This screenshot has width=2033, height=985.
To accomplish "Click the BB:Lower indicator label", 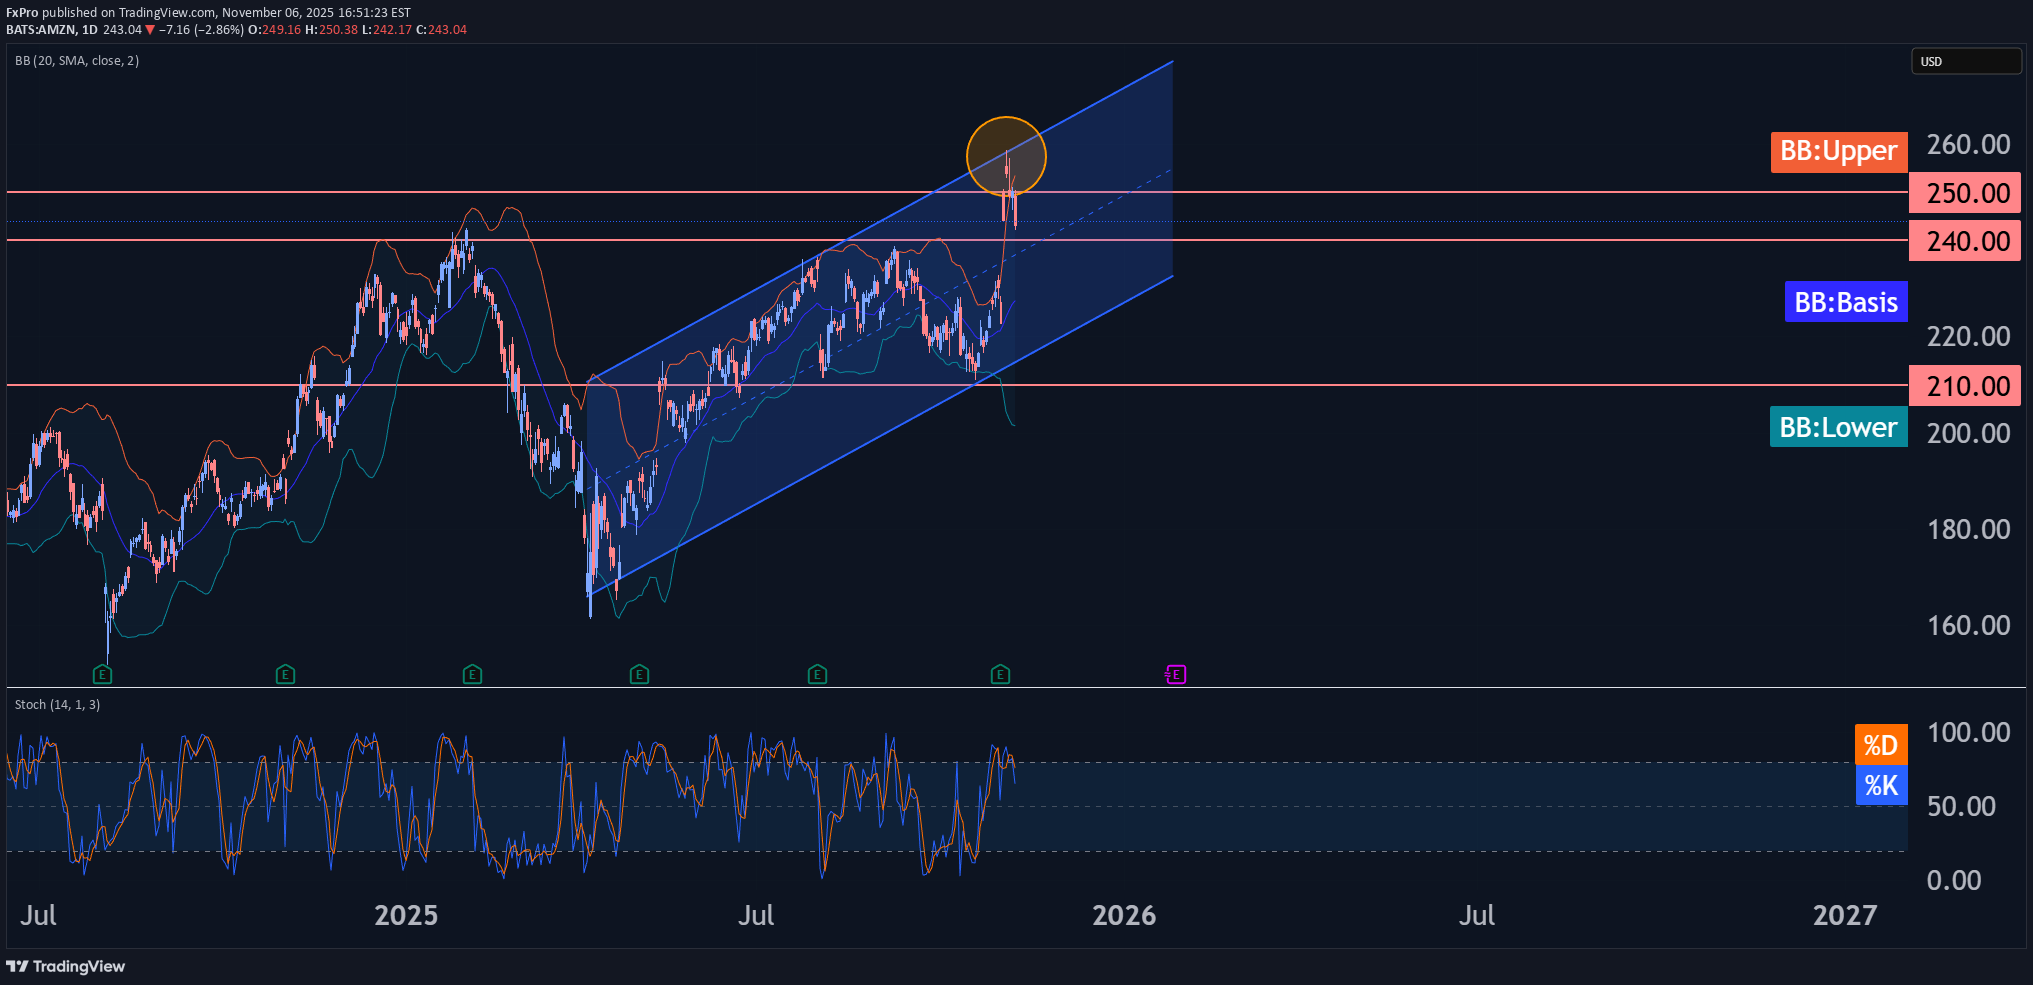I will click(x=1838, y=427).
